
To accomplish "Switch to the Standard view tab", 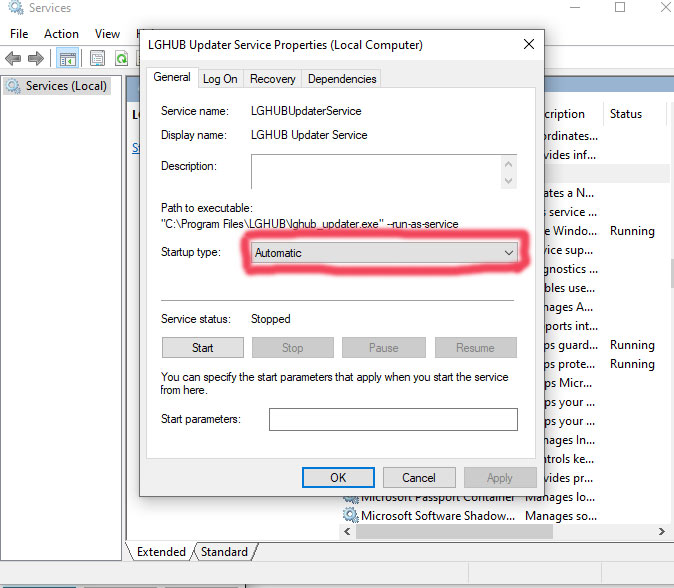I will point(224,551).
